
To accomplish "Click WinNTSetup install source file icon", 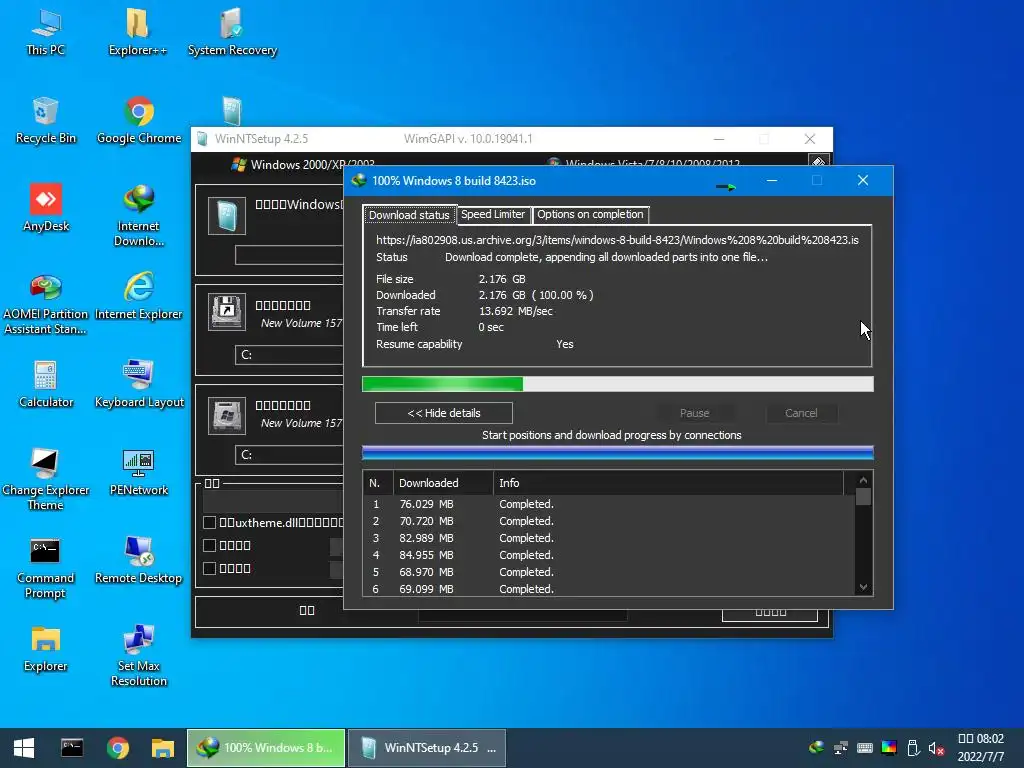I will (227, 216).
